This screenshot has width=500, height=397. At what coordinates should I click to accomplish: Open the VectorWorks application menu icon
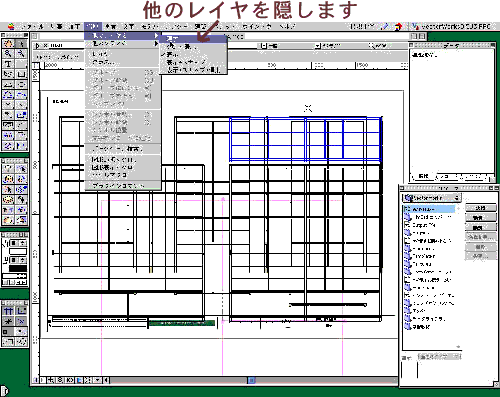(x=415, y=27)
